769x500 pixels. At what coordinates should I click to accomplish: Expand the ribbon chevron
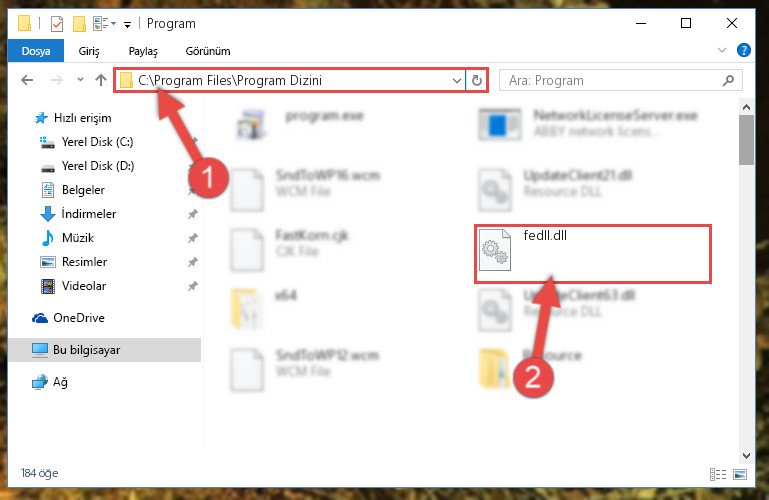pyautogui.click(x=722, y=50)
